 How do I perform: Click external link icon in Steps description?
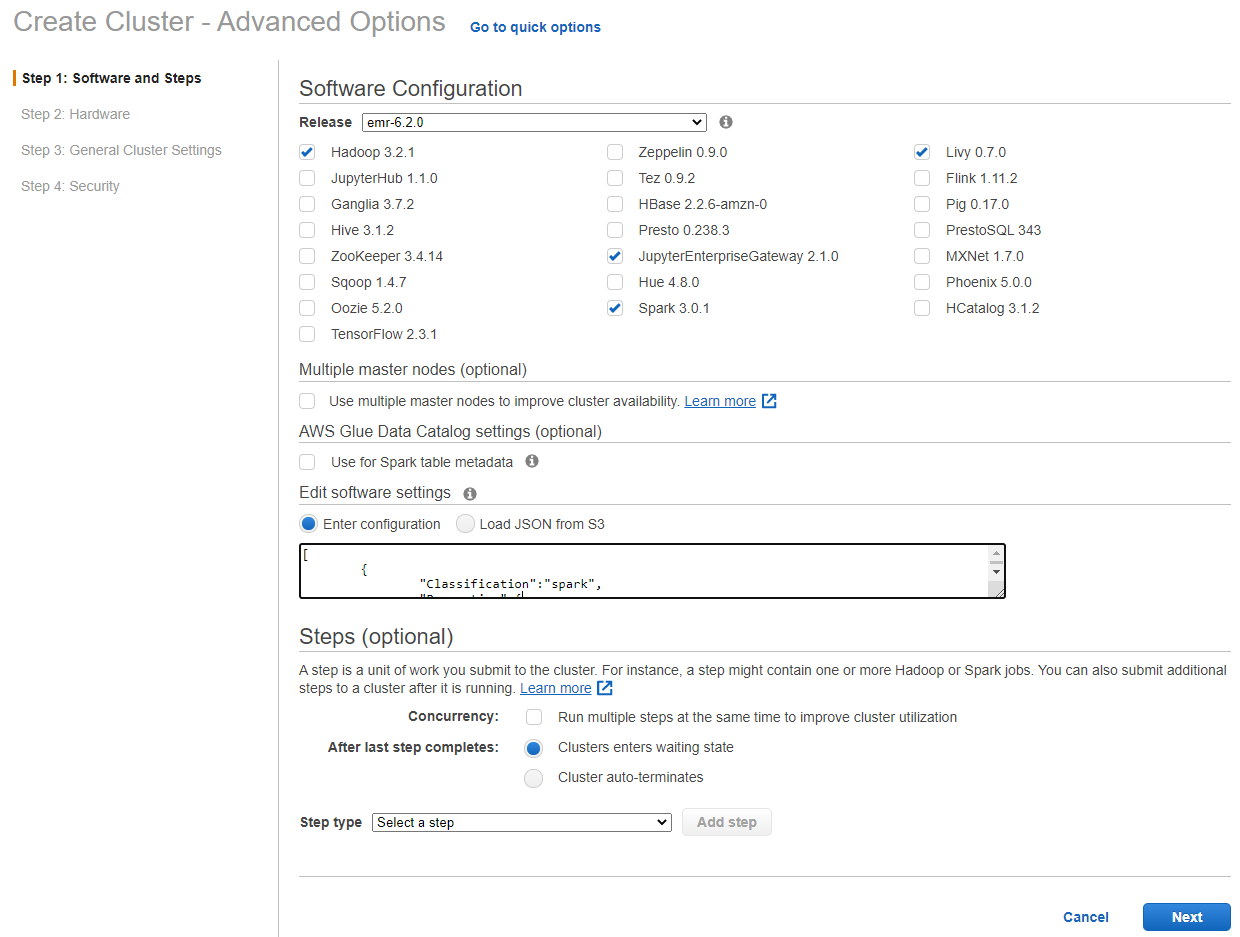click(605, 688)
